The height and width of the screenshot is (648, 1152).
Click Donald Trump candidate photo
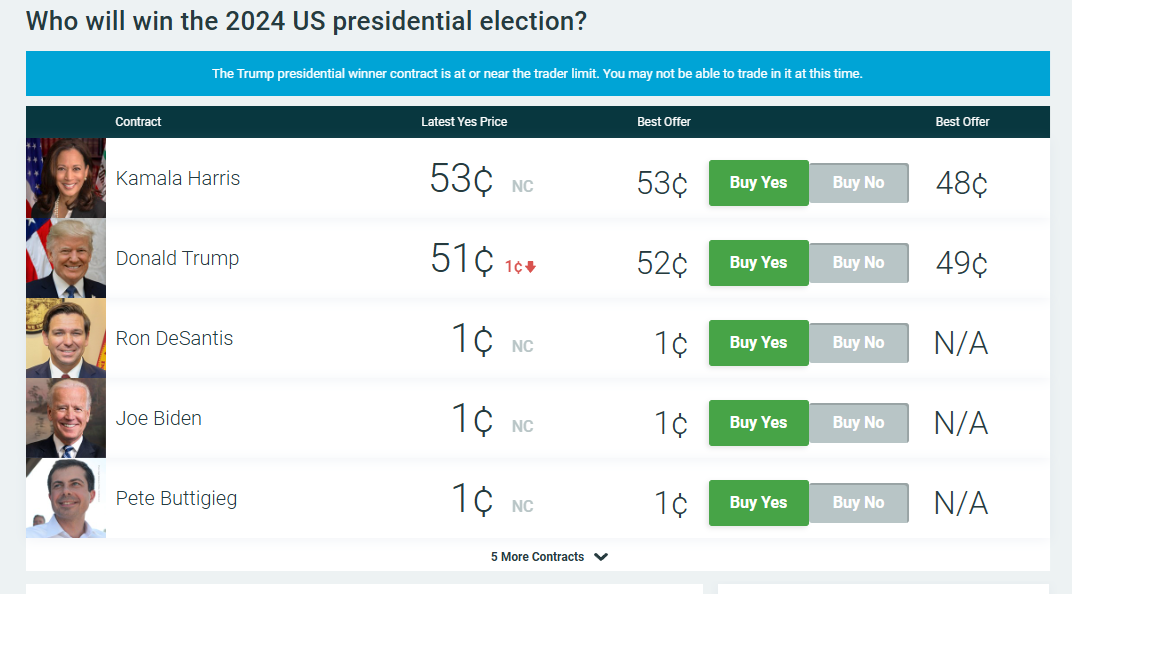[x=66, y=258]
